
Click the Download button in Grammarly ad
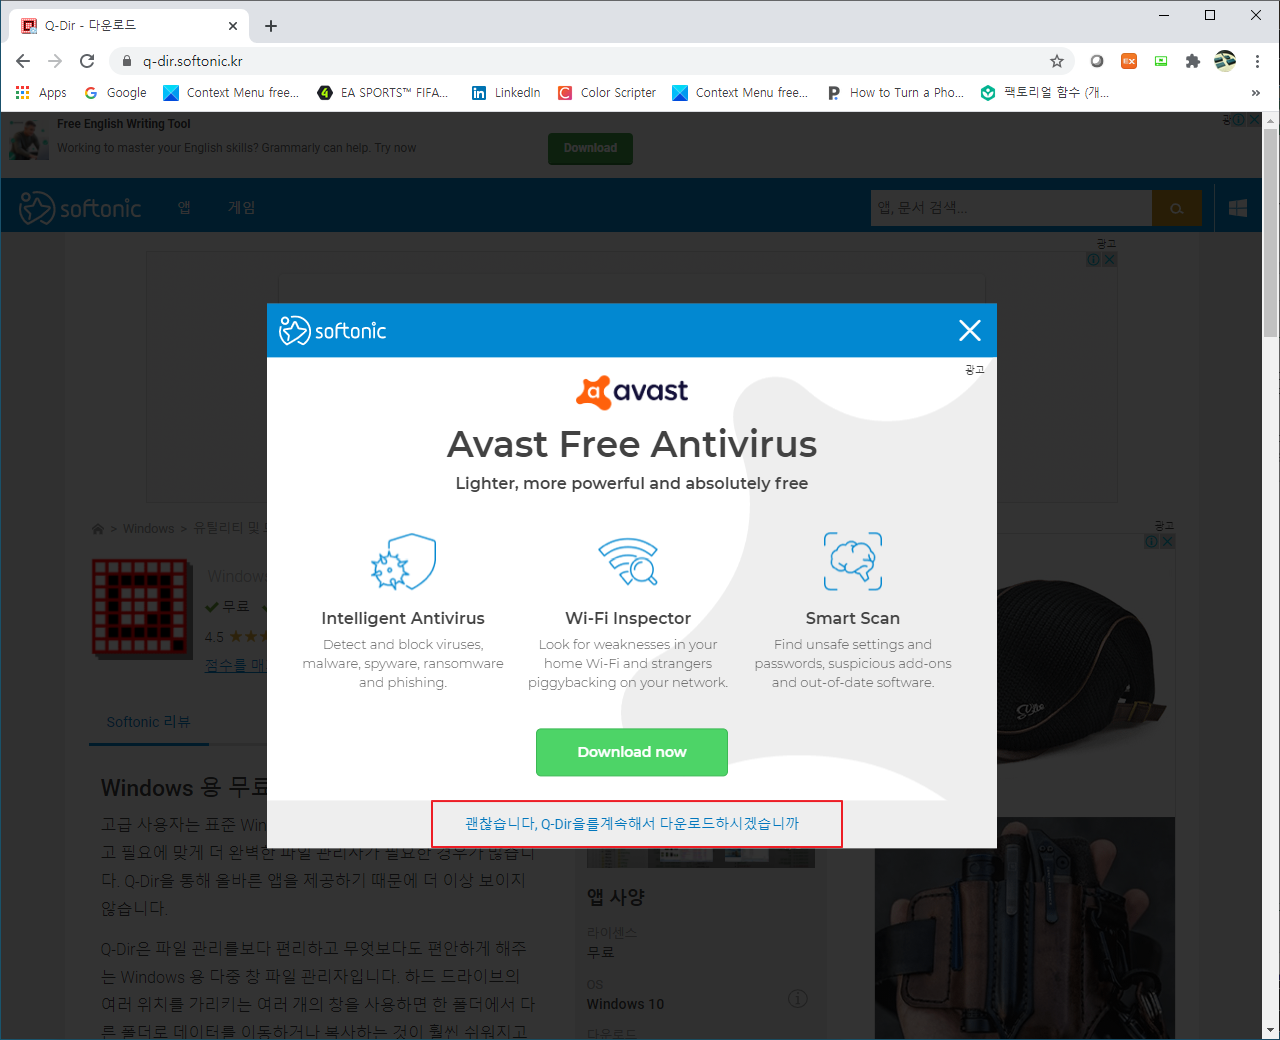[x=590, y=148]
